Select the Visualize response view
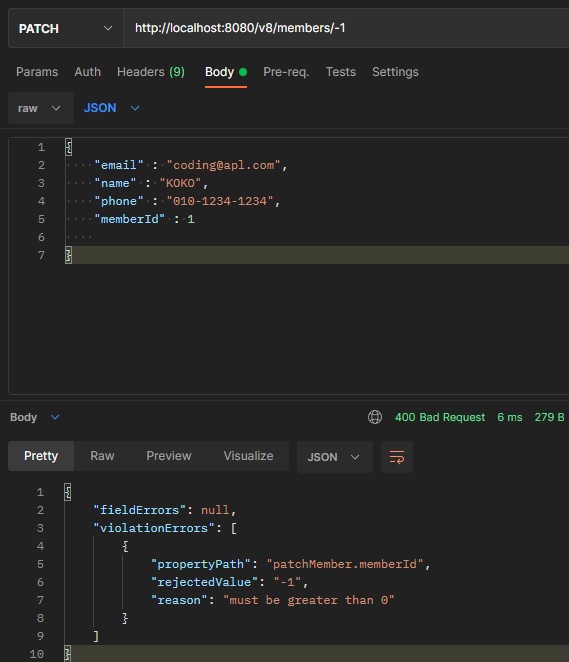Image resolution: width=569 pixels, height=662 pixels. pos(248,456)
